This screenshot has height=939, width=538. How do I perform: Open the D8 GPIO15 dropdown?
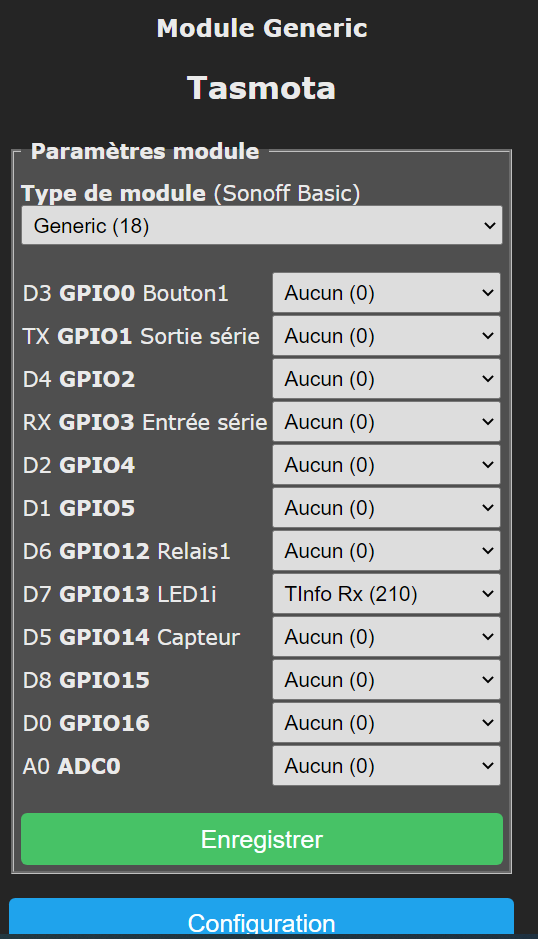(386, 680)
